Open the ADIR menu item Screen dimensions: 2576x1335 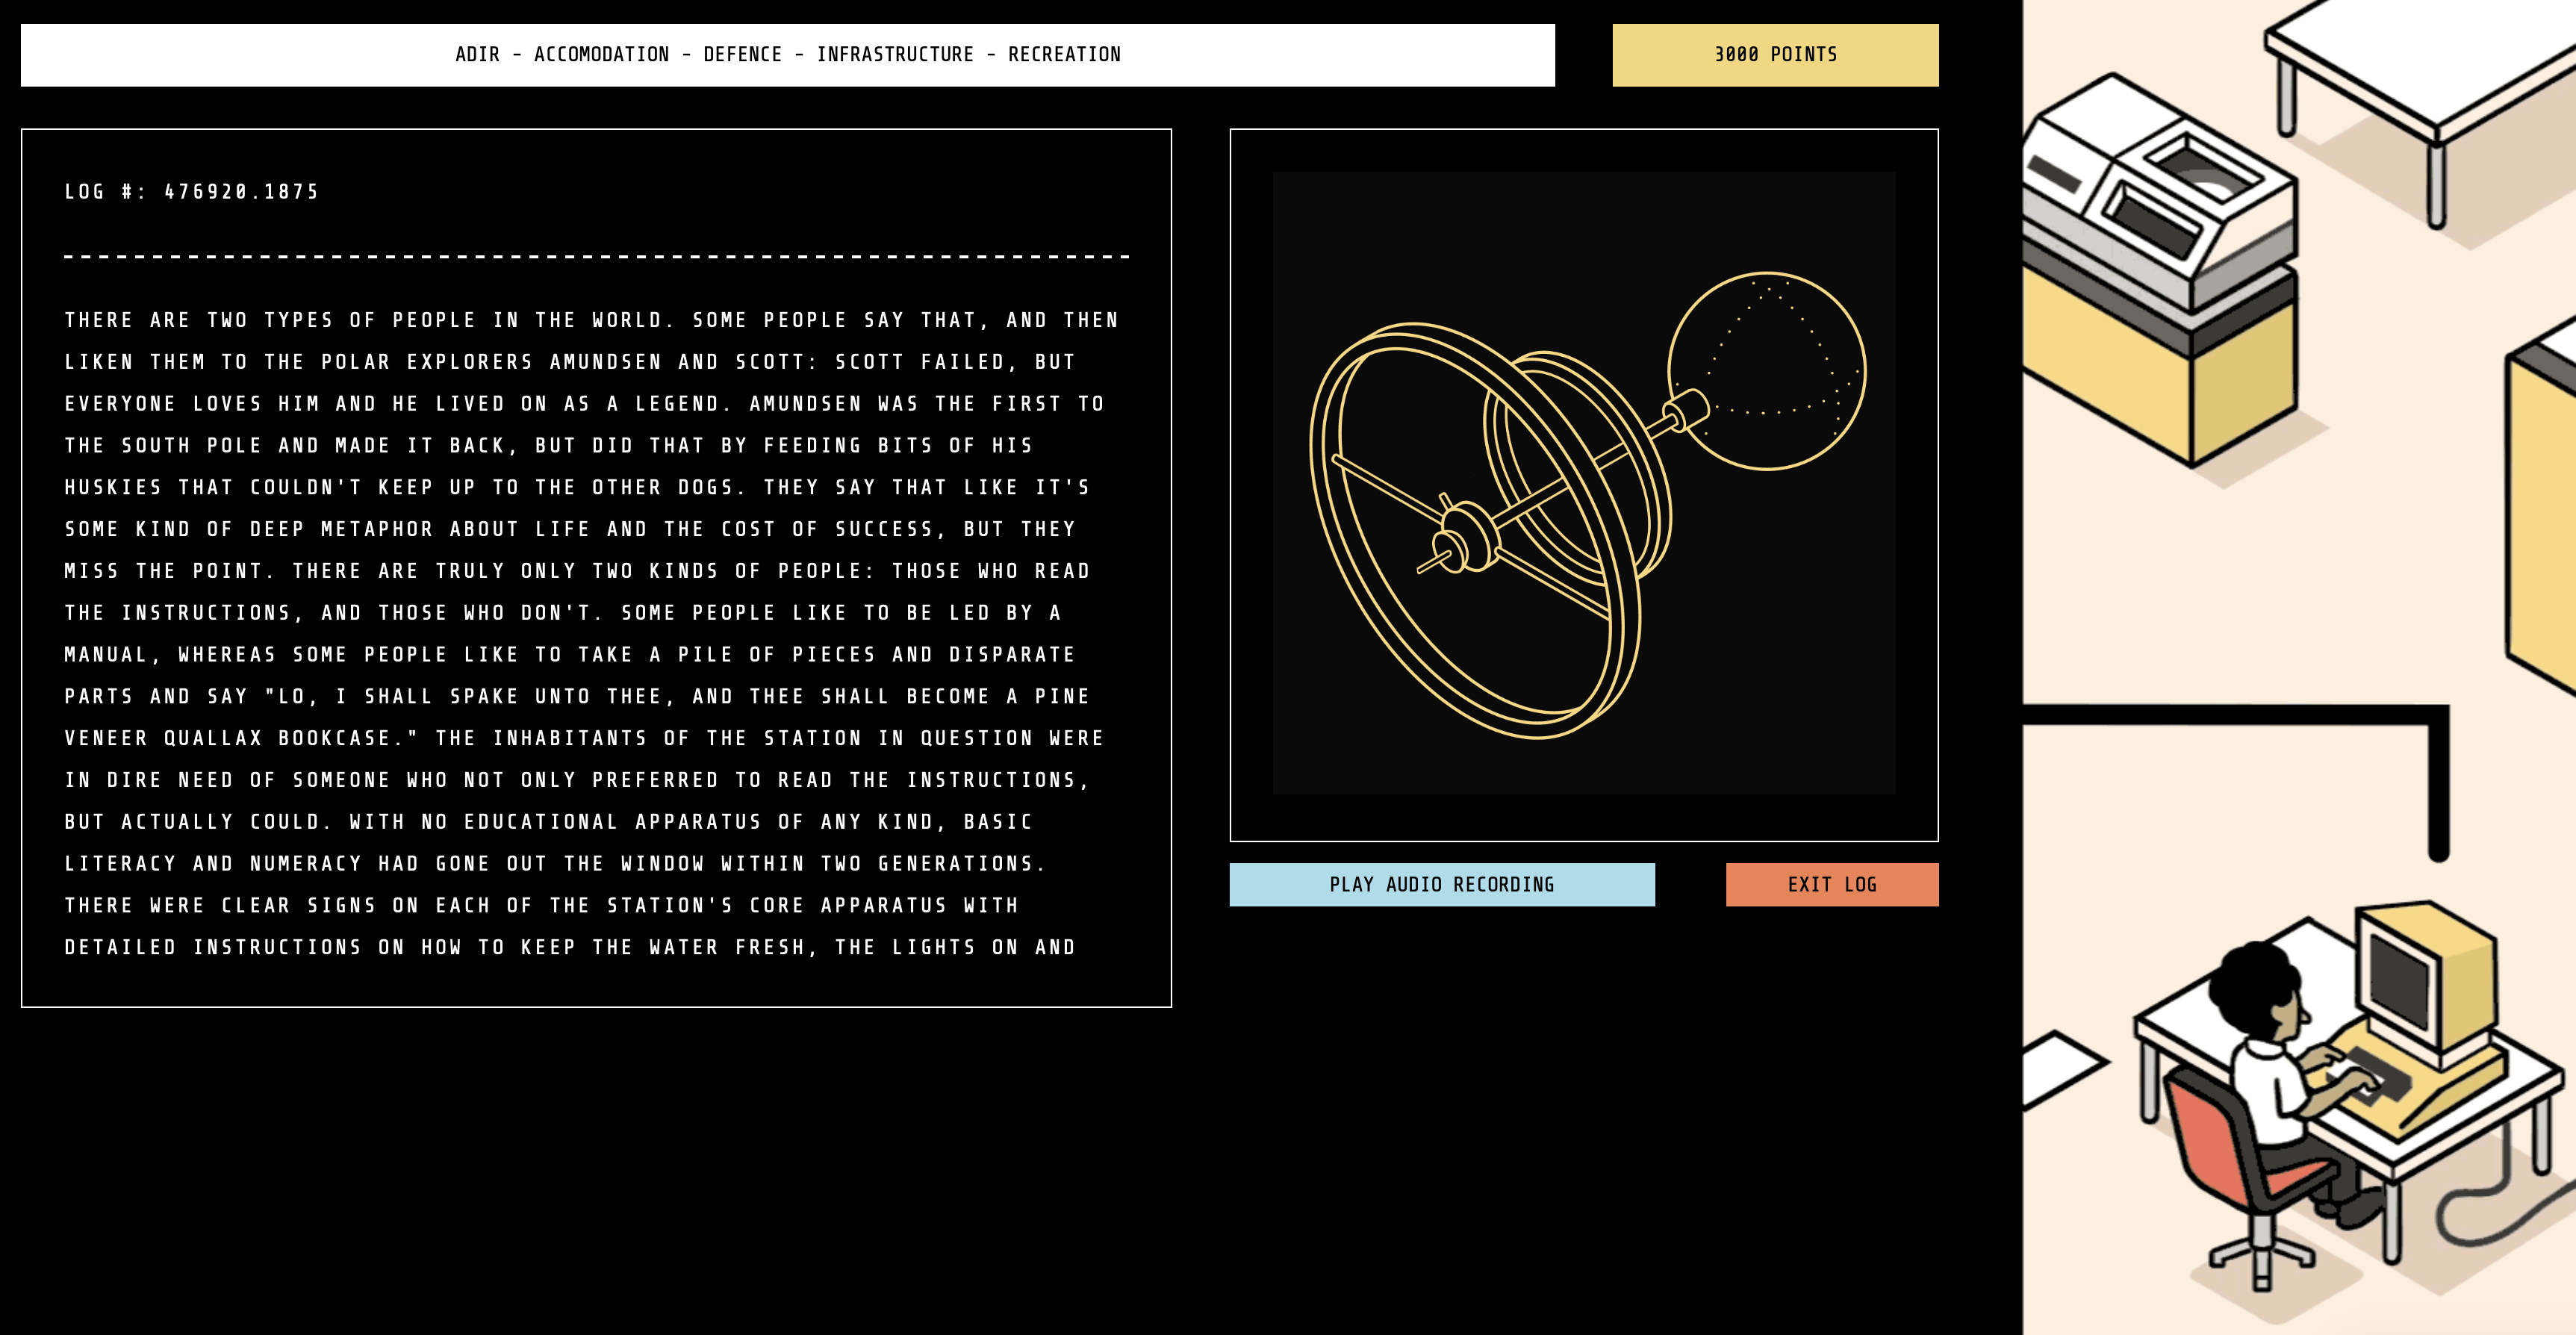[x=477, y=55]
